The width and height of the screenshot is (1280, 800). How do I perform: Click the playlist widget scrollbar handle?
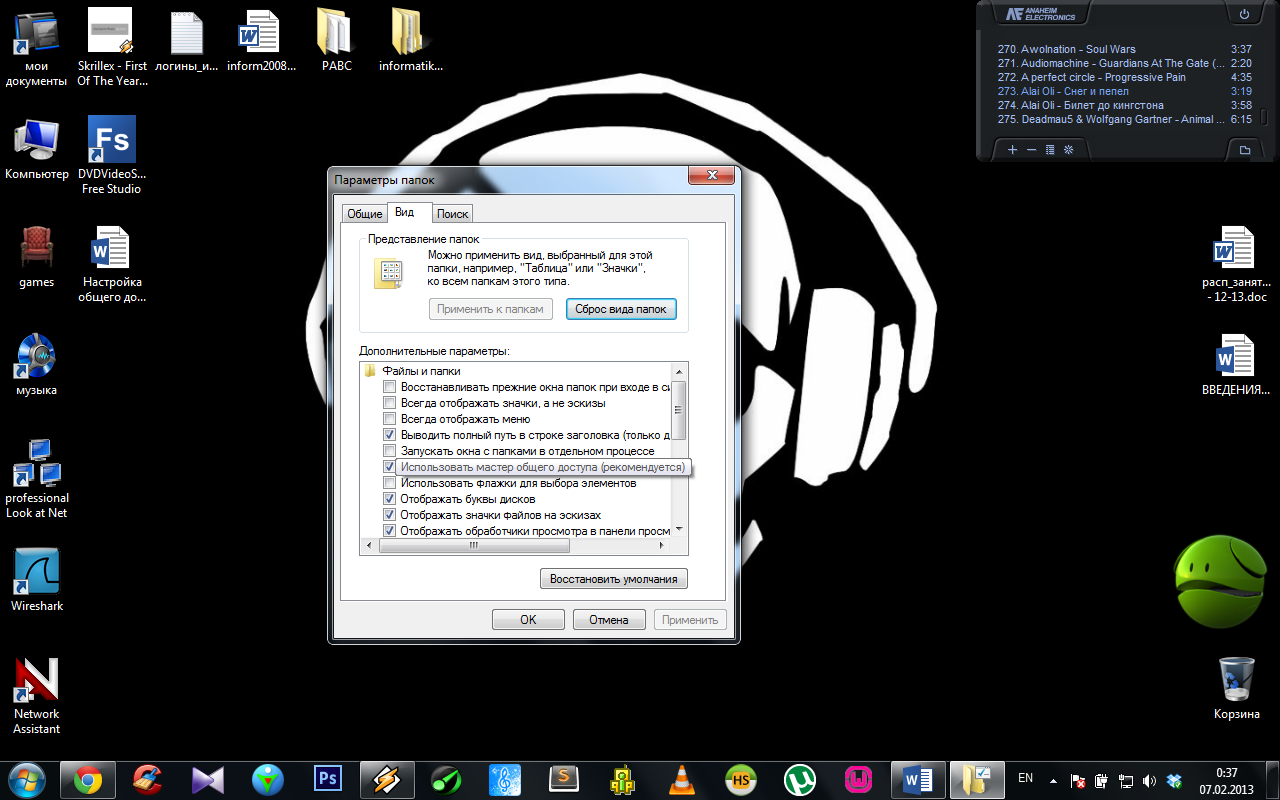click(1264, 117)
